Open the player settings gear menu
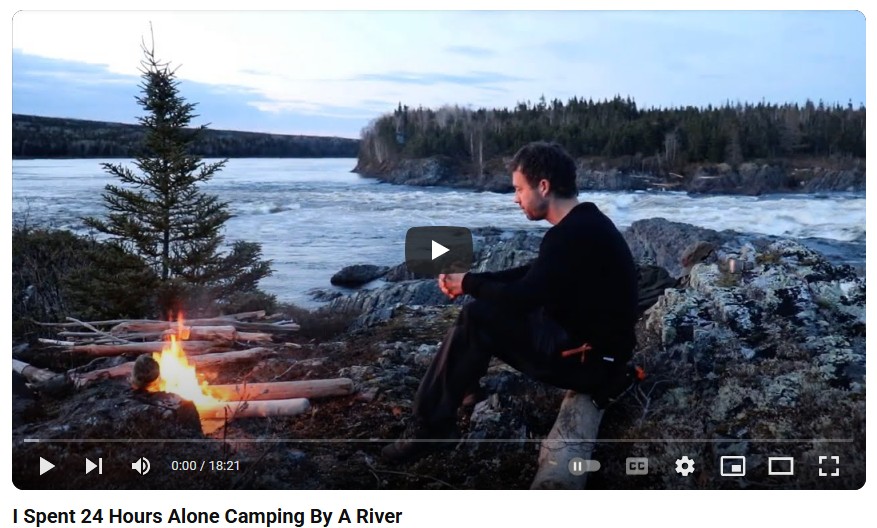 685,466
